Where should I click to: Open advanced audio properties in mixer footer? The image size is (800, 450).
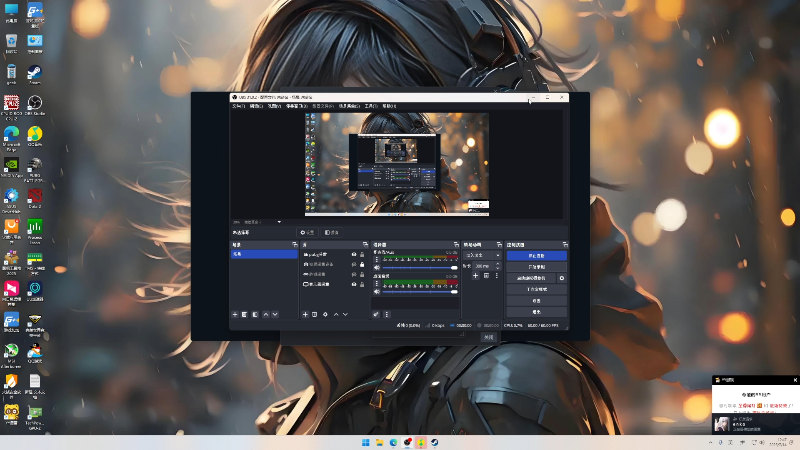click(x=376, y=314)
